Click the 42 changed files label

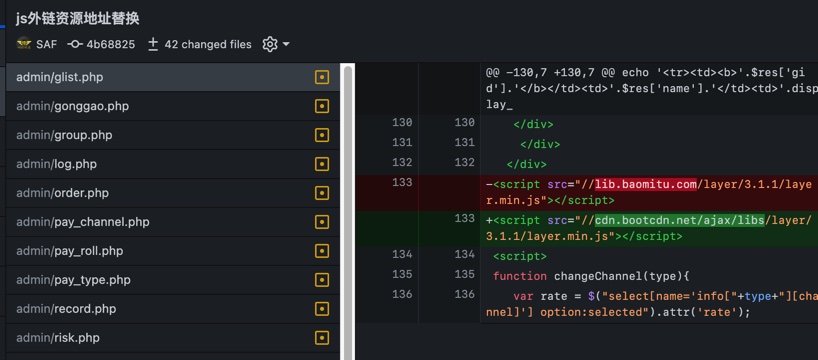[208, 44]
